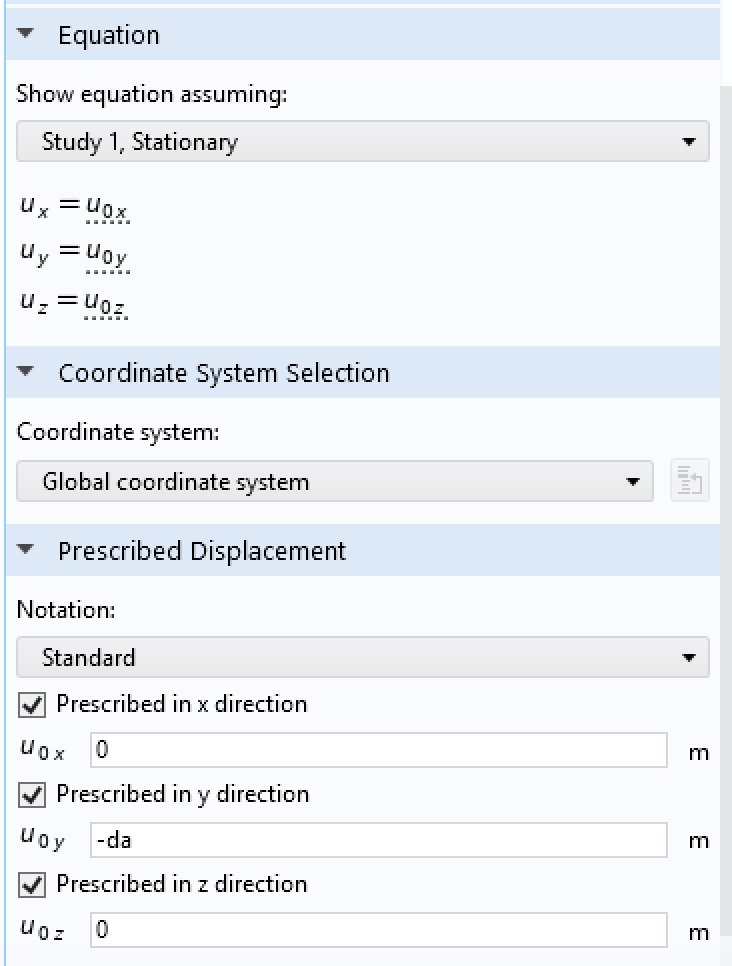Screen dimensions: 732x966
Task: Click the u0x input field containing 0
Action: click(378, 751)
